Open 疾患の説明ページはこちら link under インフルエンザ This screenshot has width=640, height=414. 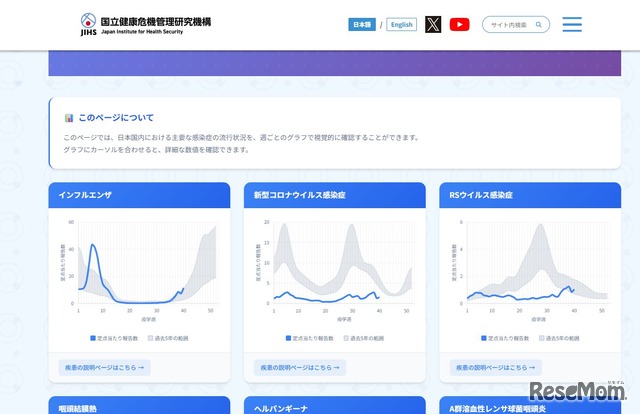[104, 367]
